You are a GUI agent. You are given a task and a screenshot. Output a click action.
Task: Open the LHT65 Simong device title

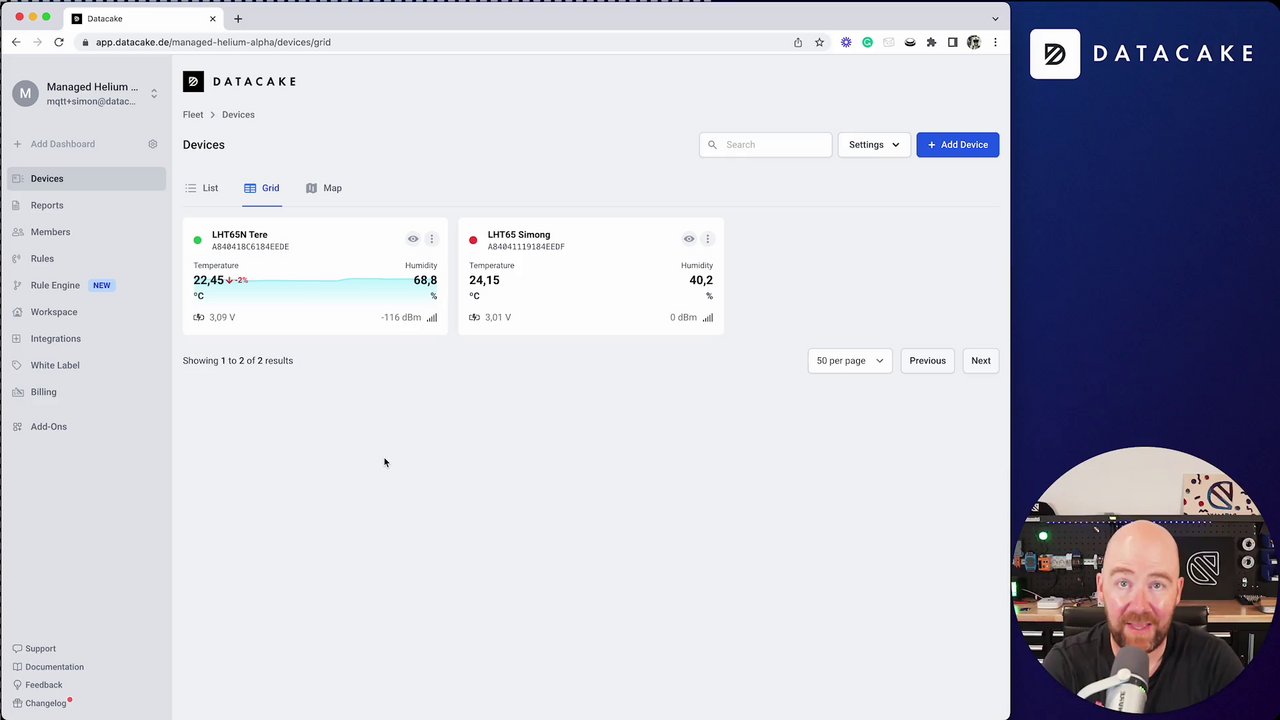coord(519,235)
